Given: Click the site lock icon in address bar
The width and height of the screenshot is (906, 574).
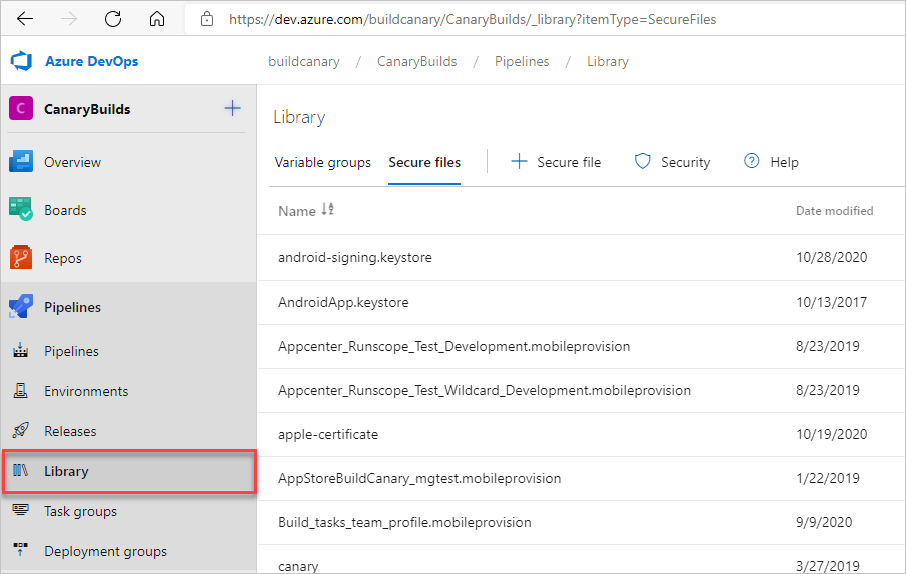Looking at the screenshot, I should [206, 20].
